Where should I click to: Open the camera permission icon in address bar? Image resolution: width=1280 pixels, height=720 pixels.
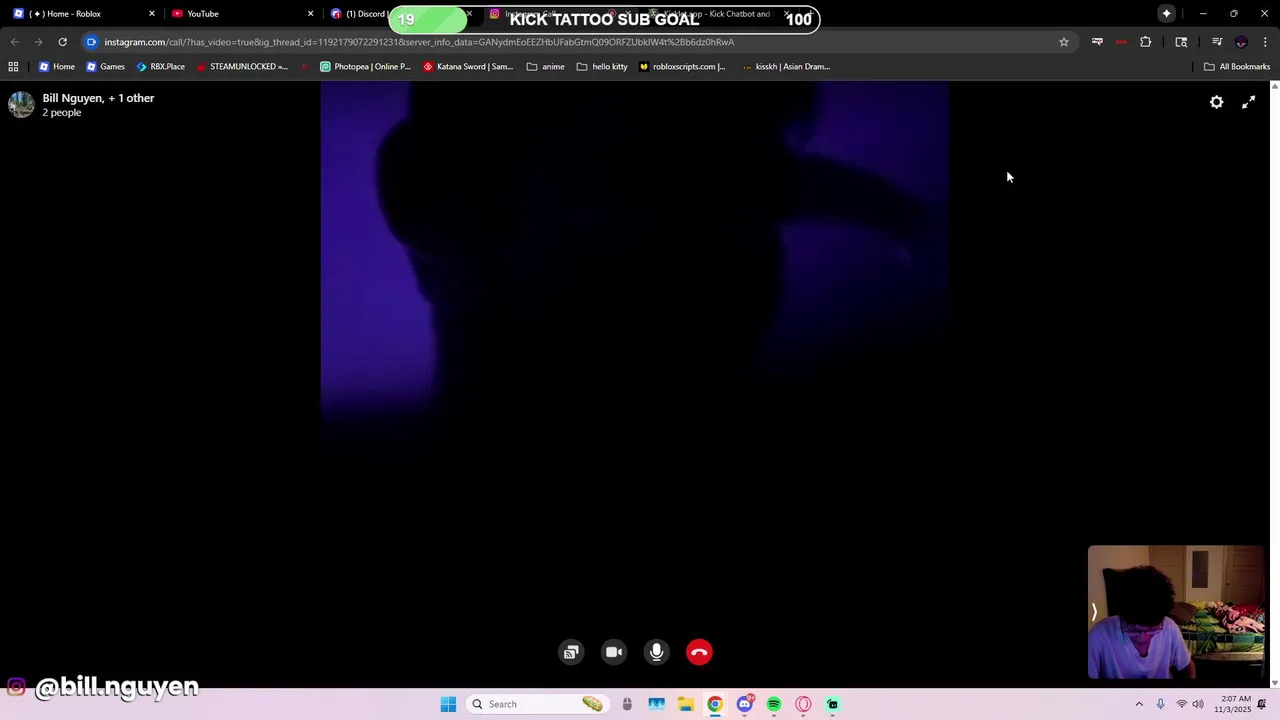click(x=91, y=42)
